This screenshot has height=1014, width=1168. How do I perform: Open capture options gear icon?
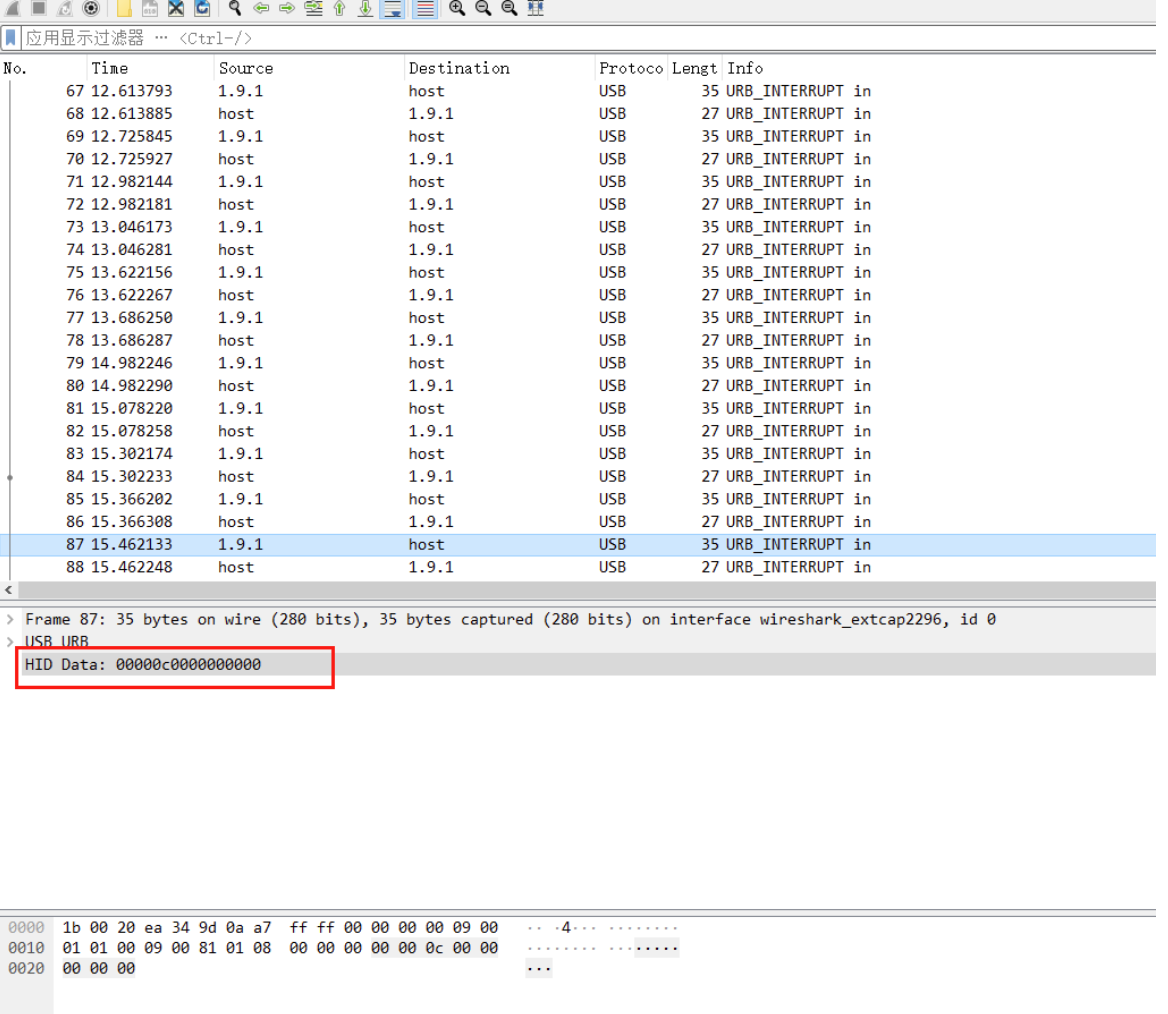(x=91, y=8)
